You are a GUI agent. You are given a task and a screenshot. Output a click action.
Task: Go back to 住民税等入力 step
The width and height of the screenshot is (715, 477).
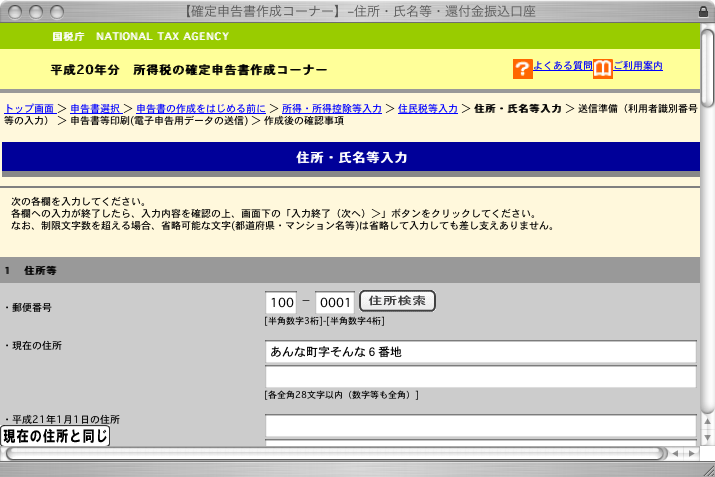click(x=427, y=107)
